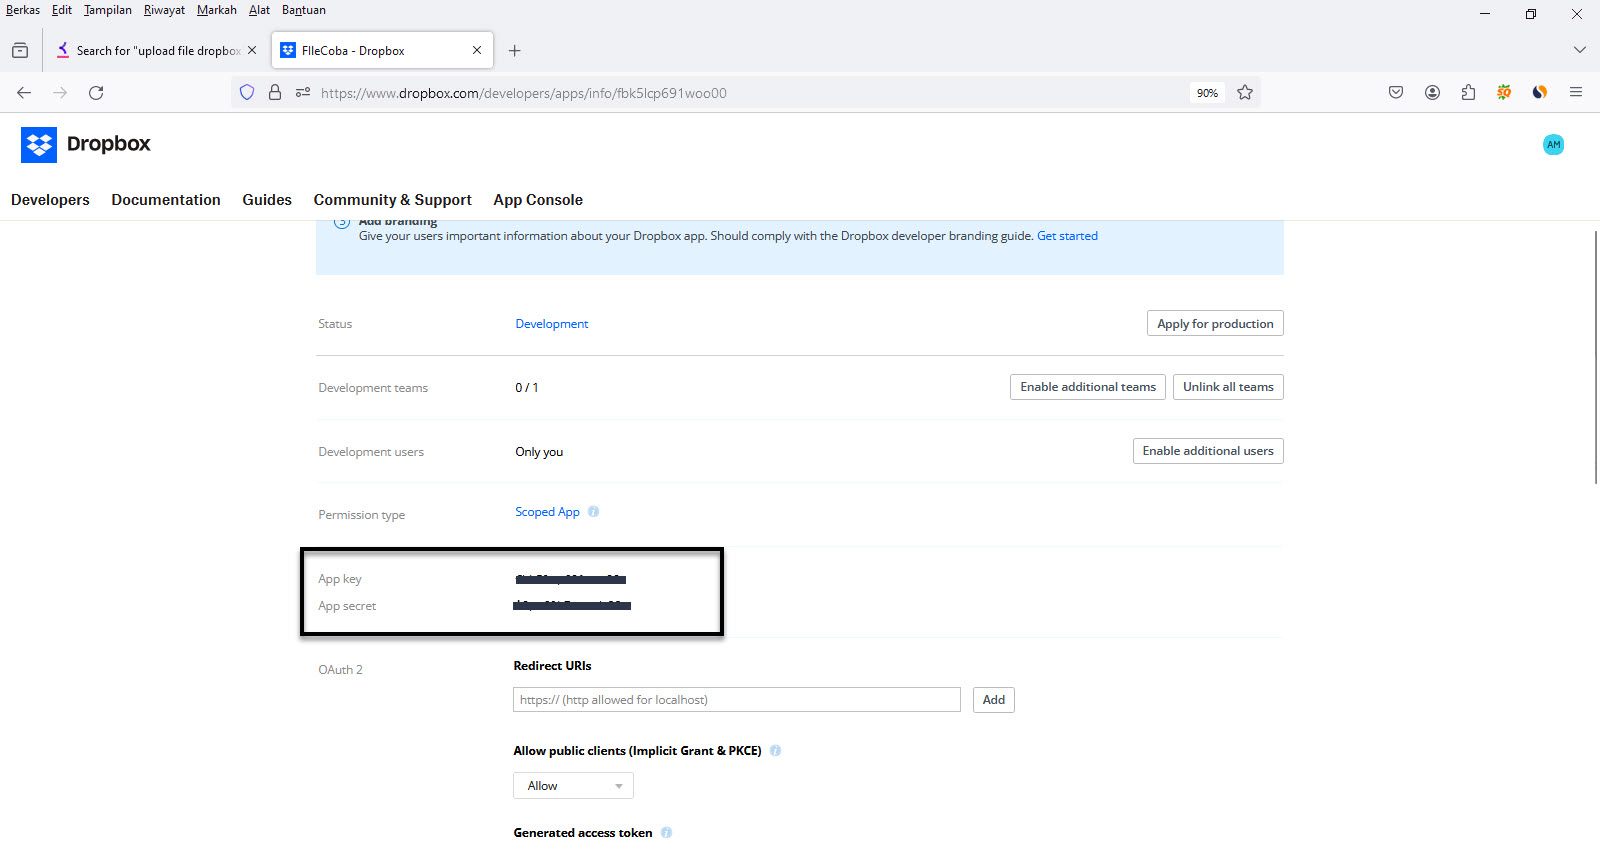The height and width of the screenshot is (852, 1600).
Task: Switch to the upload file dropbox search tab
Action: [157, 51]
